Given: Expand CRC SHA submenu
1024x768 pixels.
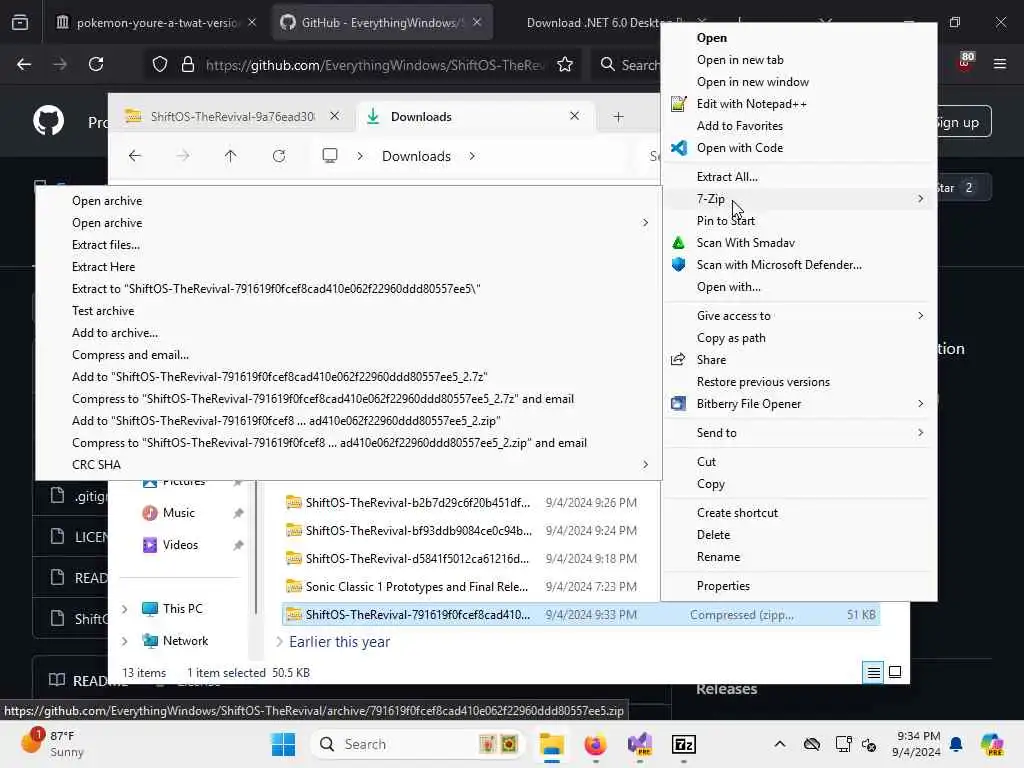Looking at the screenshot, I should tap(349, 464).
